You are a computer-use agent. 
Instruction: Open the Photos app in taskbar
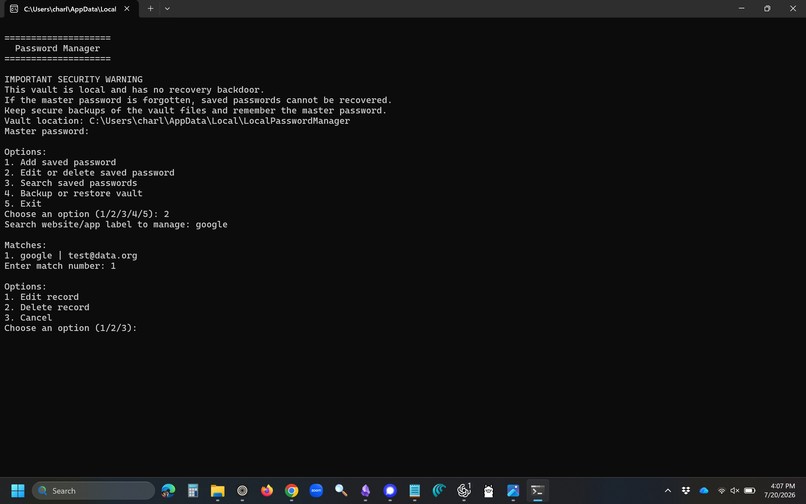pyautogui.click(x=513, y=491)
